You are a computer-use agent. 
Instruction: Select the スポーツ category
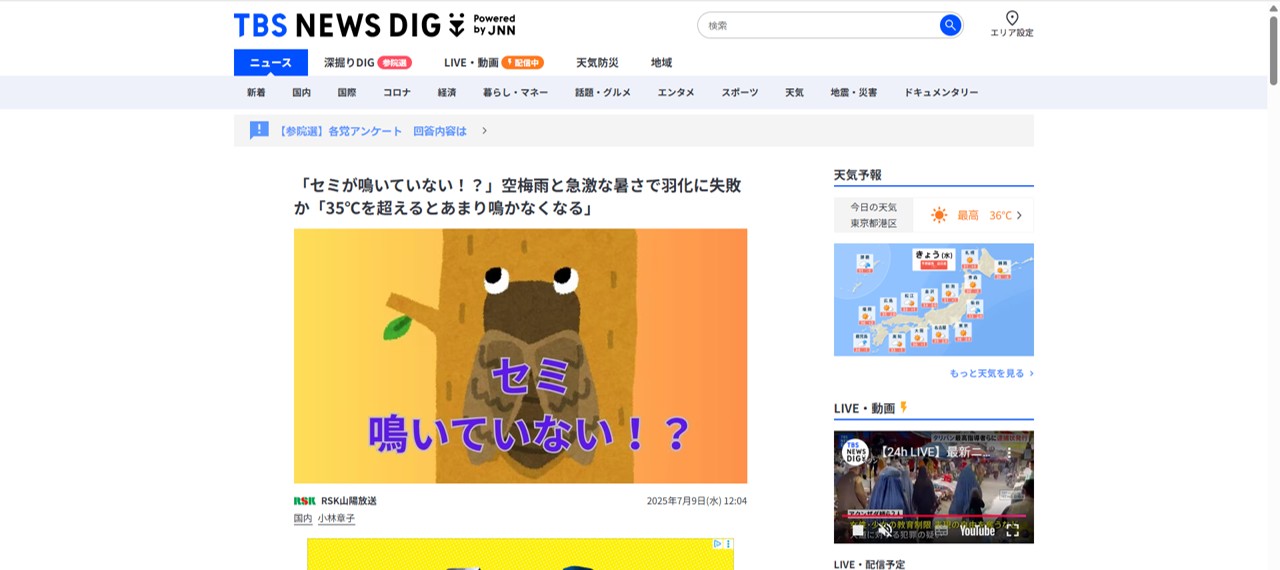point(740,92)
